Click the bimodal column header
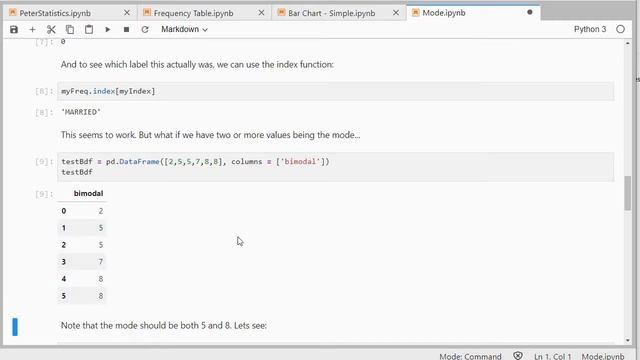 pos(88,193)
